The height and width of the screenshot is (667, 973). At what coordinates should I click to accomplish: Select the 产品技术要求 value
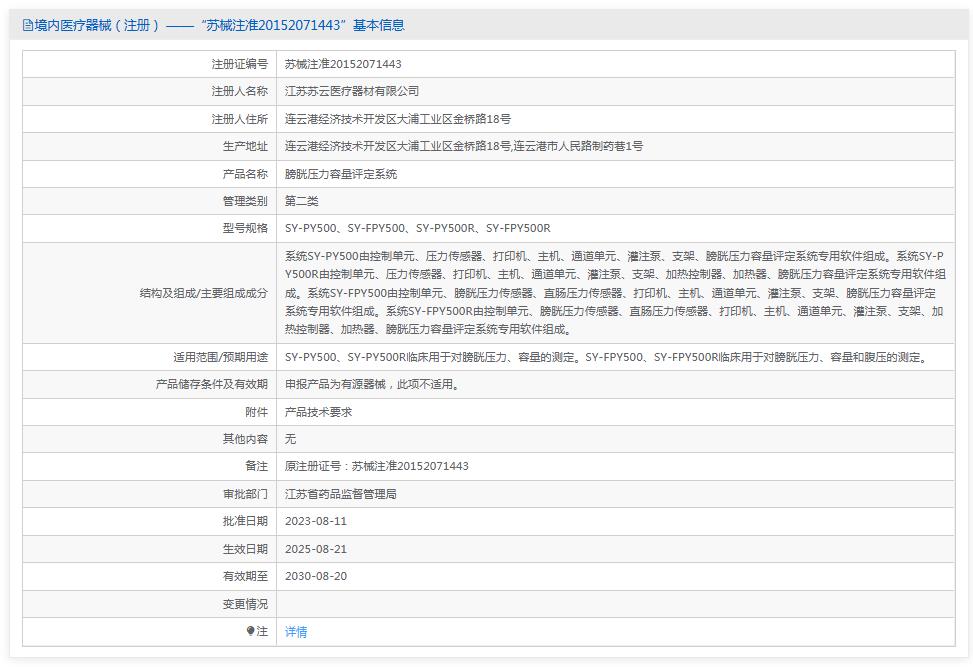pos(318,412)
